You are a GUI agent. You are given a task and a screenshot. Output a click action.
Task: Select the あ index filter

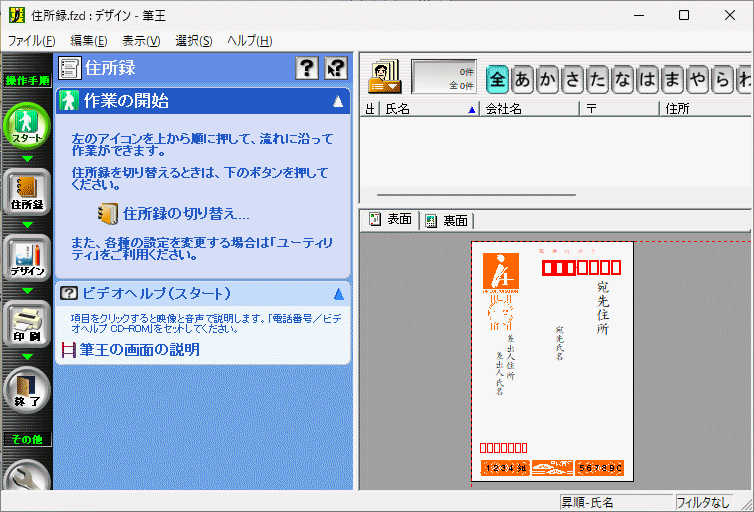point(523,79)
